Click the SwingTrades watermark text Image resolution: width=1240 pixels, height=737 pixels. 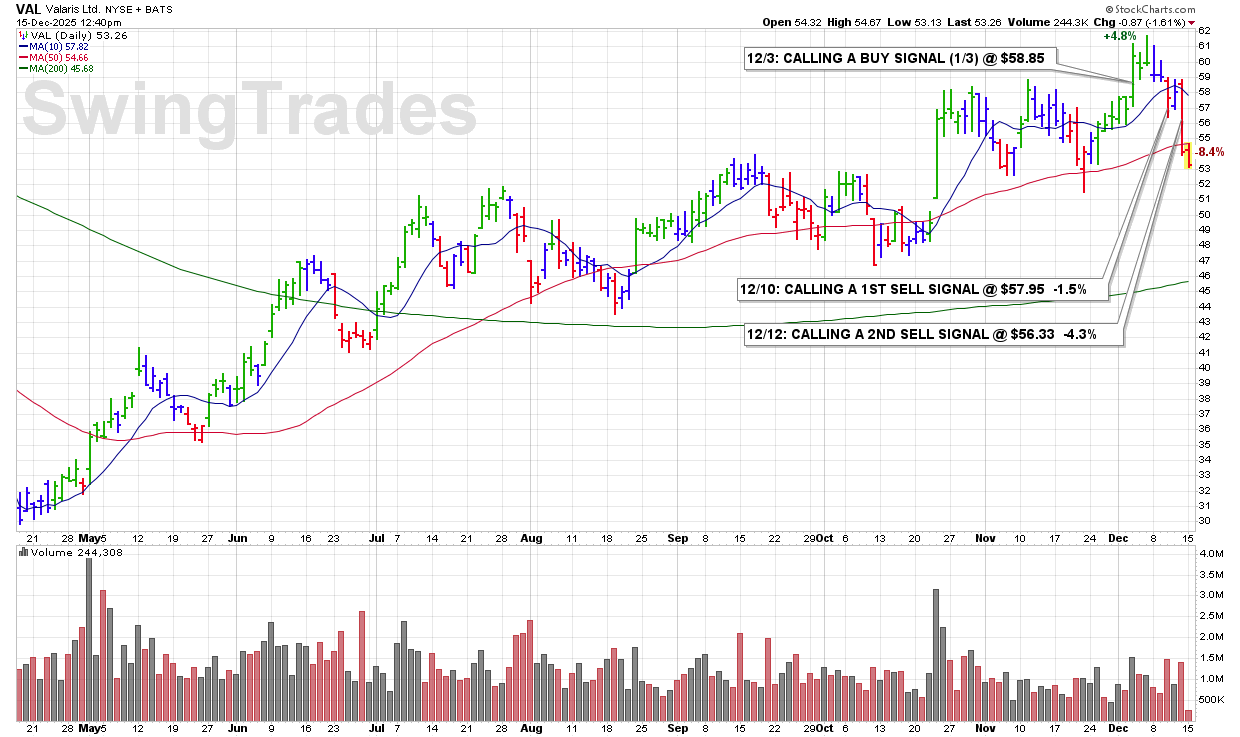click(x=248, y=109)
